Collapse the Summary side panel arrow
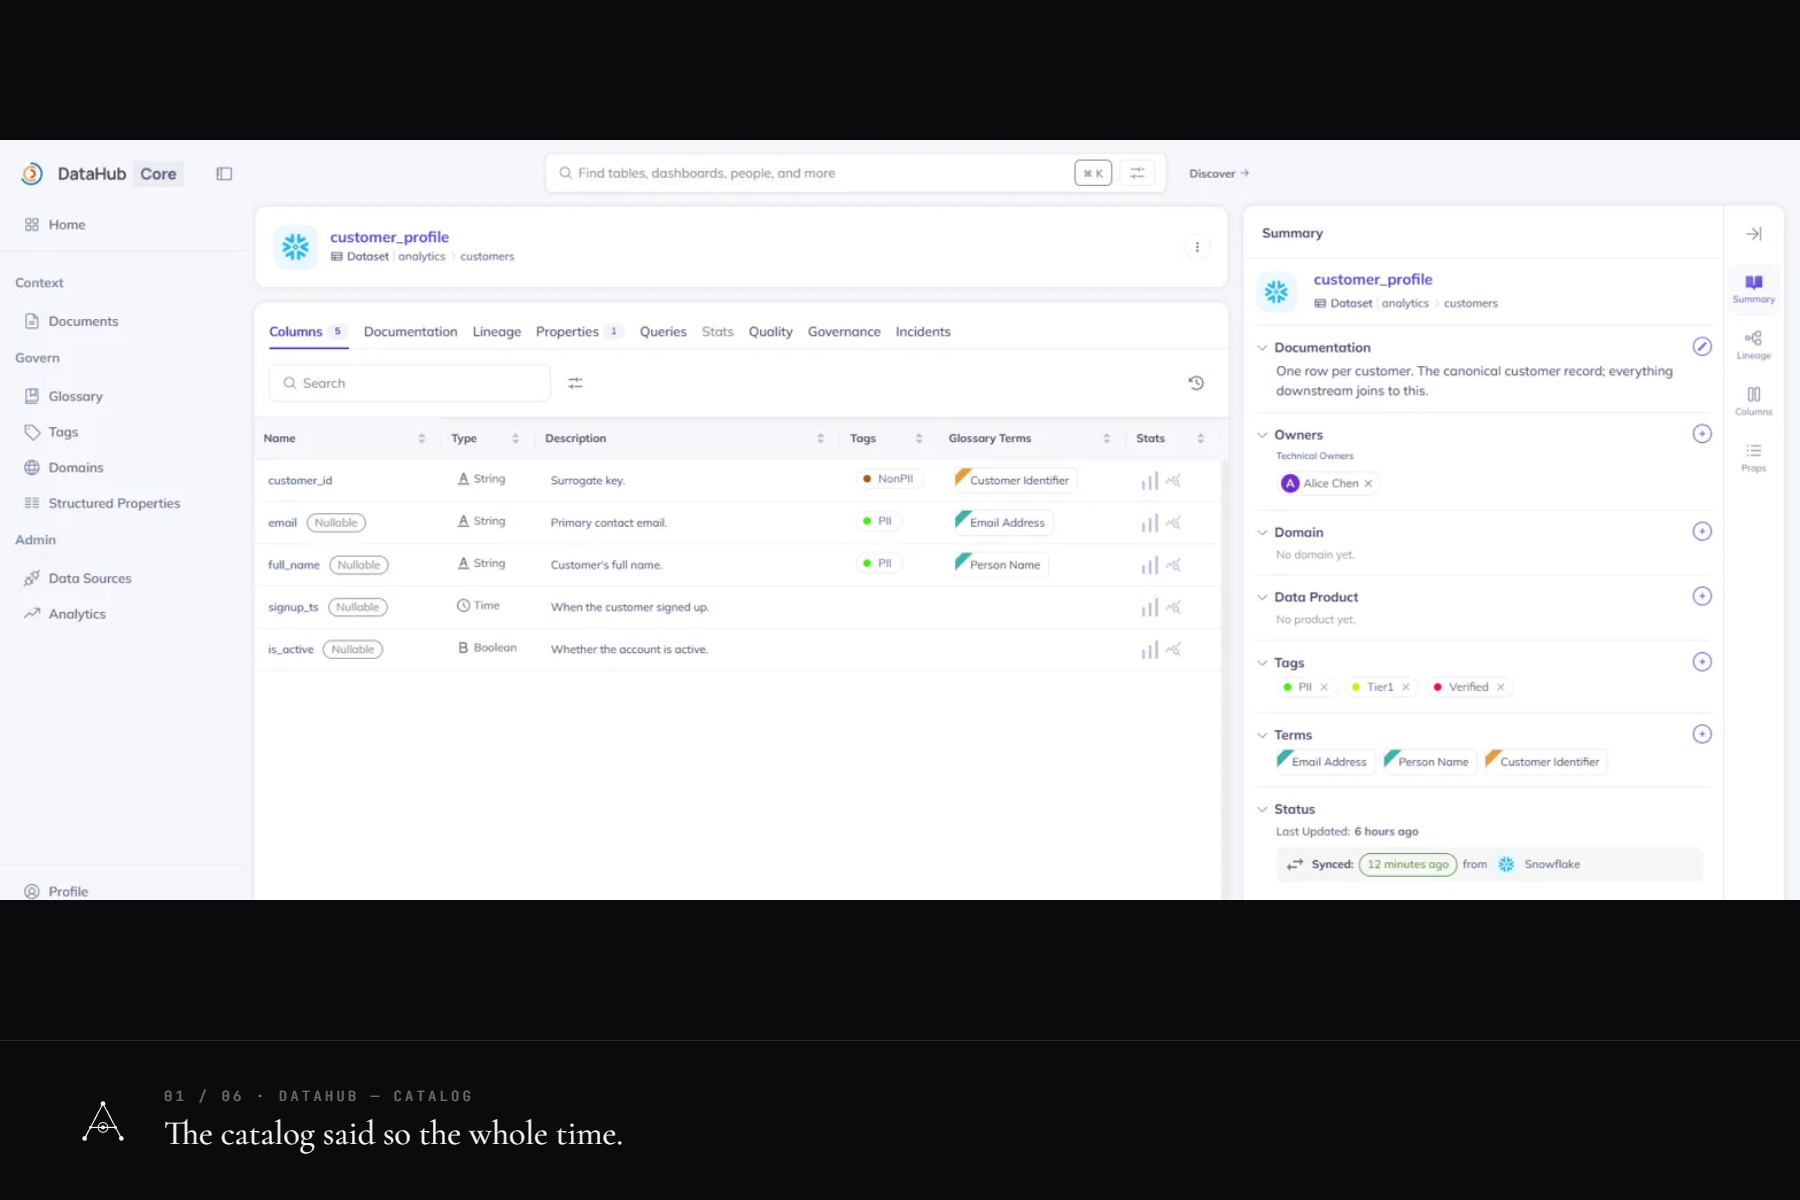1800x1200 pixels. pos(1754,234)
